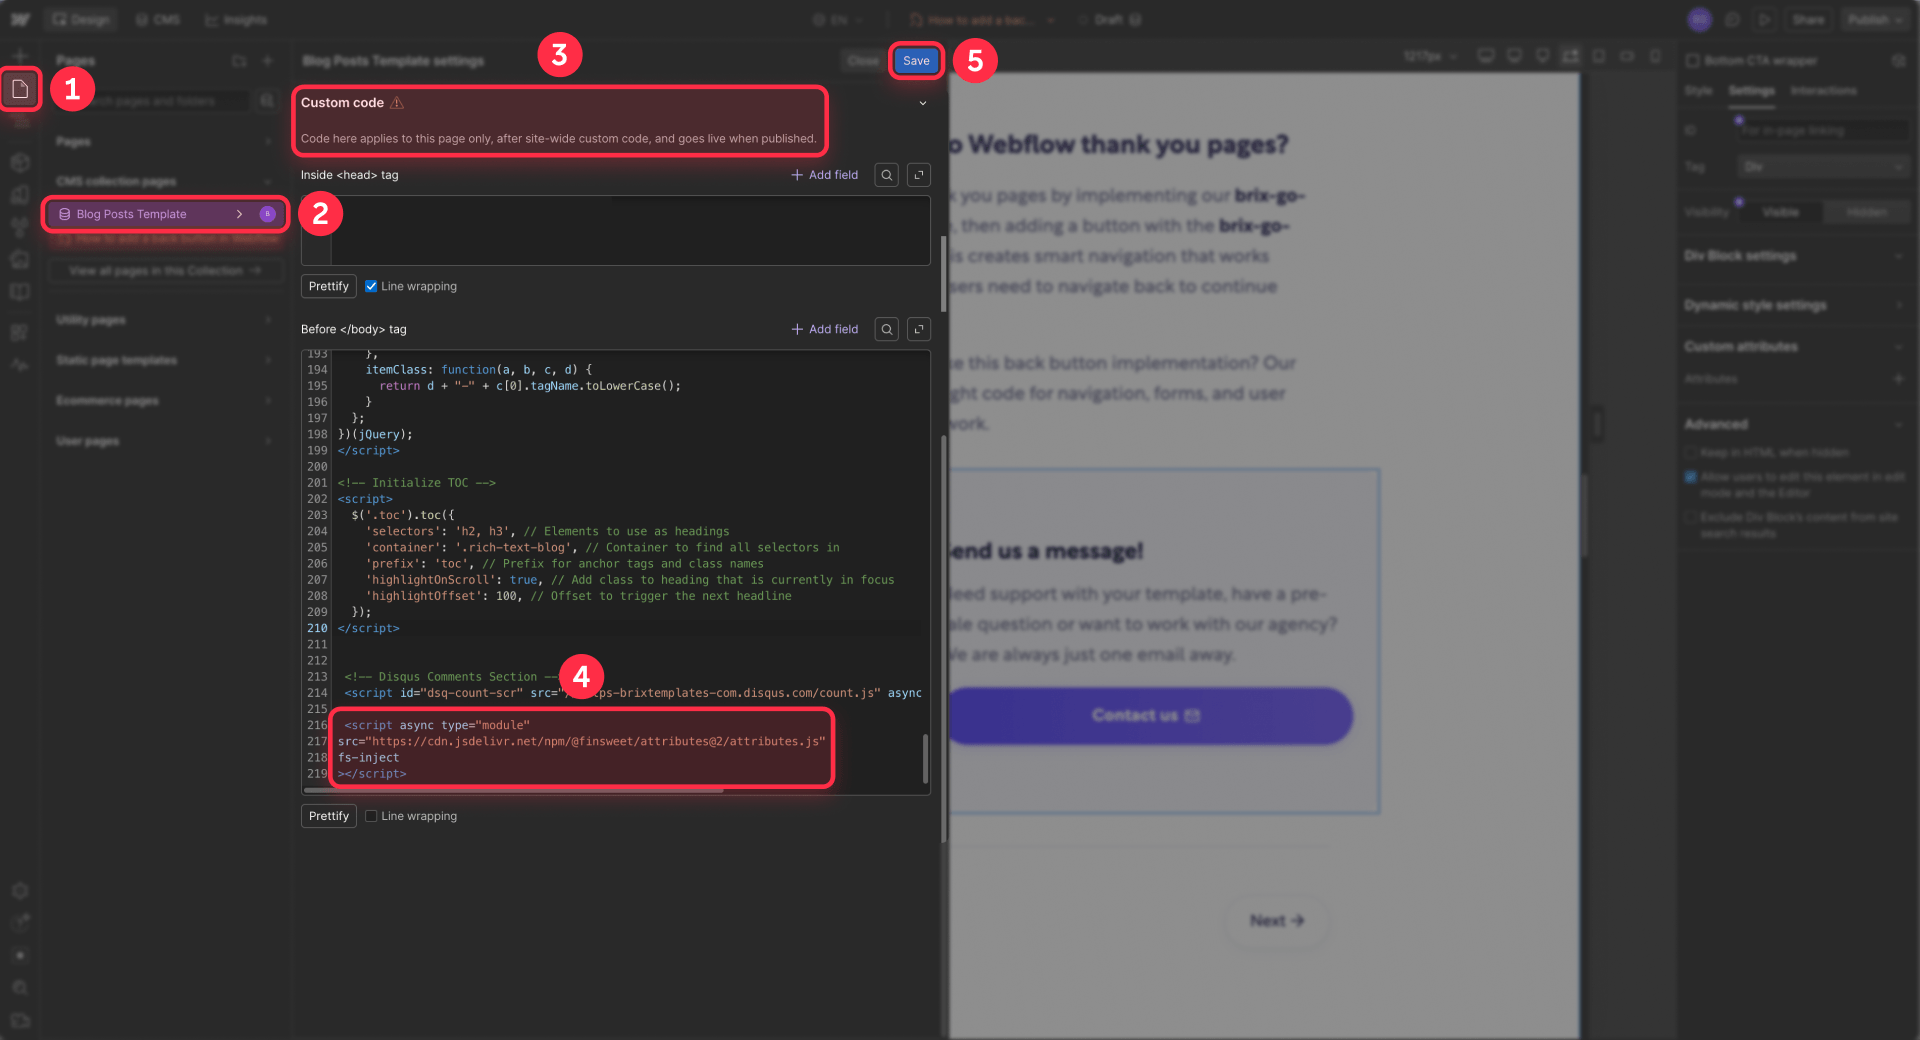Screen dimensions: 1920x1040
Task: Click the pages search magnifier icon
Action: pyautogui.click(x=267, y=101)
